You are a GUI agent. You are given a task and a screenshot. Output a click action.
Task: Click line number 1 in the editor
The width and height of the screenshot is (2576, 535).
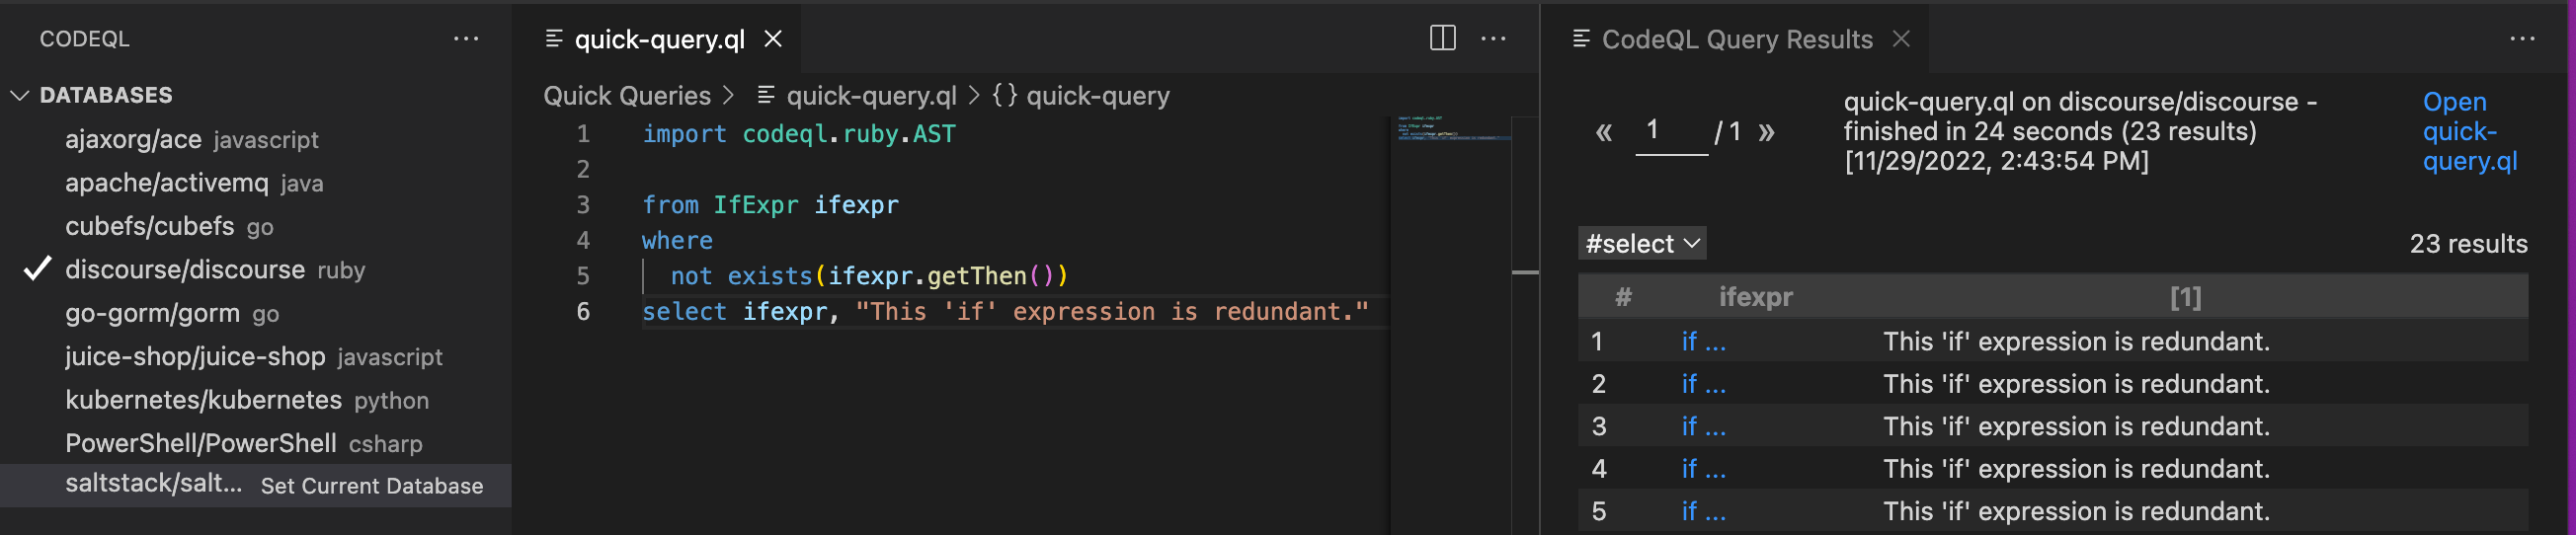tap(583, 134)
